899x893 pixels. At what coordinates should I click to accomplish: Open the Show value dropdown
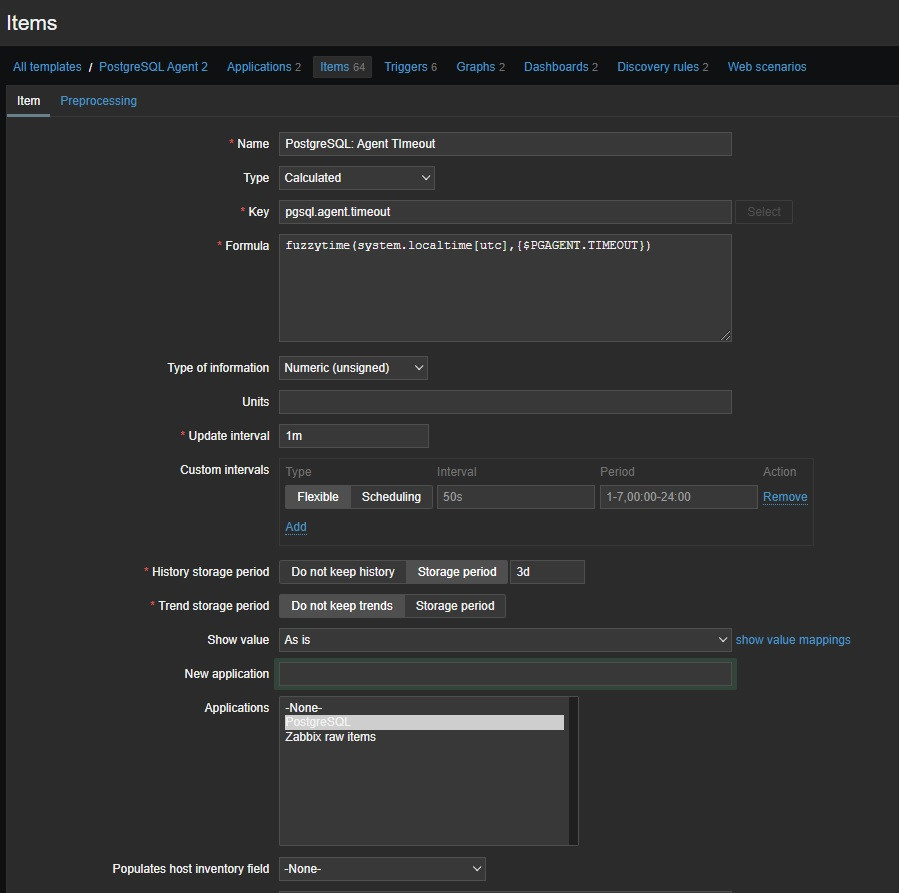click(x=504, y=640)
